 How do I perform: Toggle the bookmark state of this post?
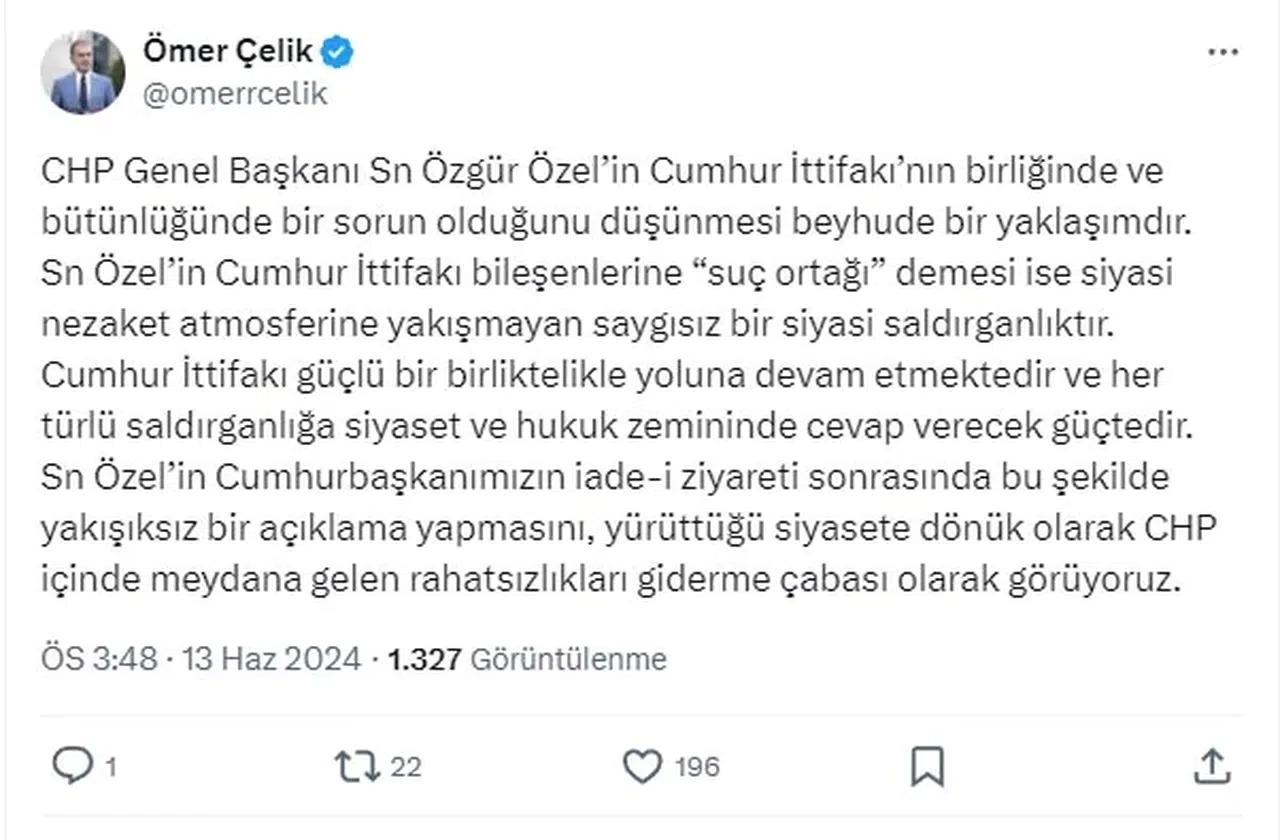(x=928, y=767)
